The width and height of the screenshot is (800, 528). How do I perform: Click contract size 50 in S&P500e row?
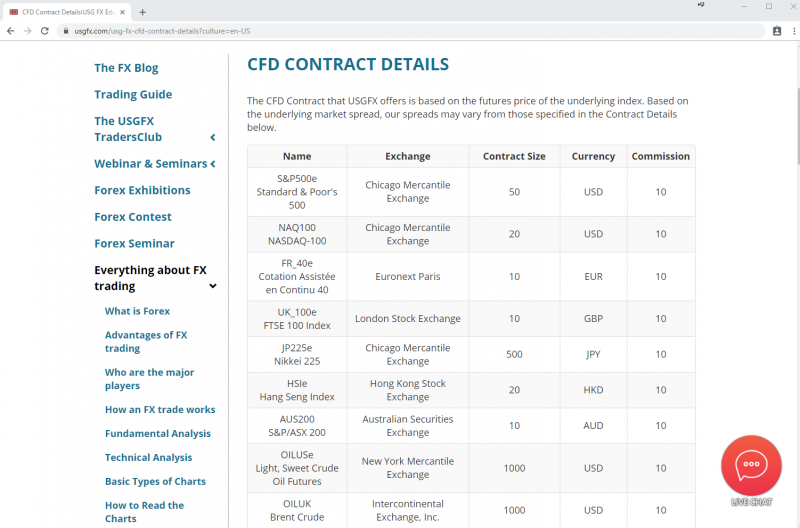click(x=514, y=192)
